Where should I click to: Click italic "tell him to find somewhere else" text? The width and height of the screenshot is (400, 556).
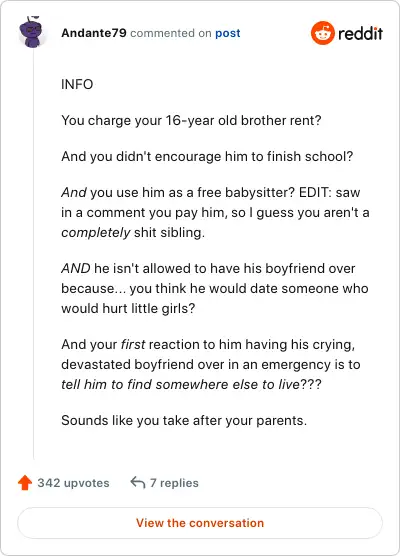[x=180, y=384]
